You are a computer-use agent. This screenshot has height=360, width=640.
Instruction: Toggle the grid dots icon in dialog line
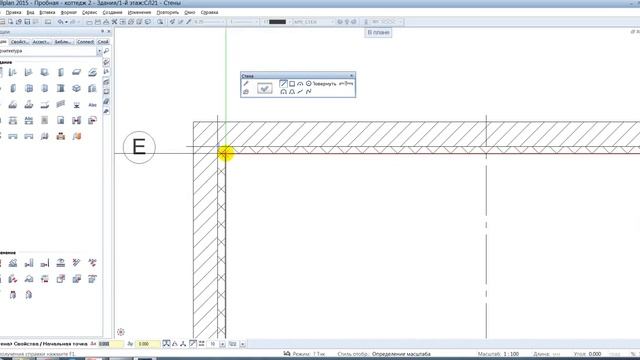[x=202, y=344]
